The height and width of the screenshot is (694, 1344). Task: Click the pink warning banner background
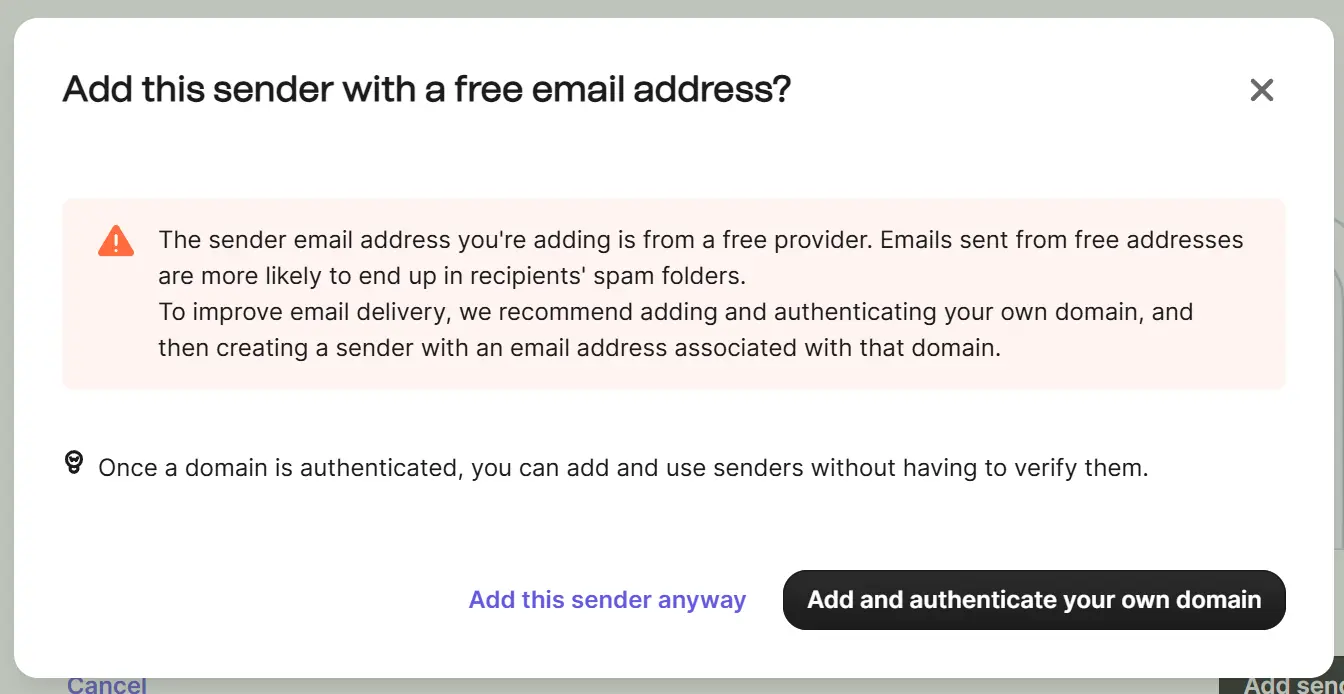[x=674, y=294]
